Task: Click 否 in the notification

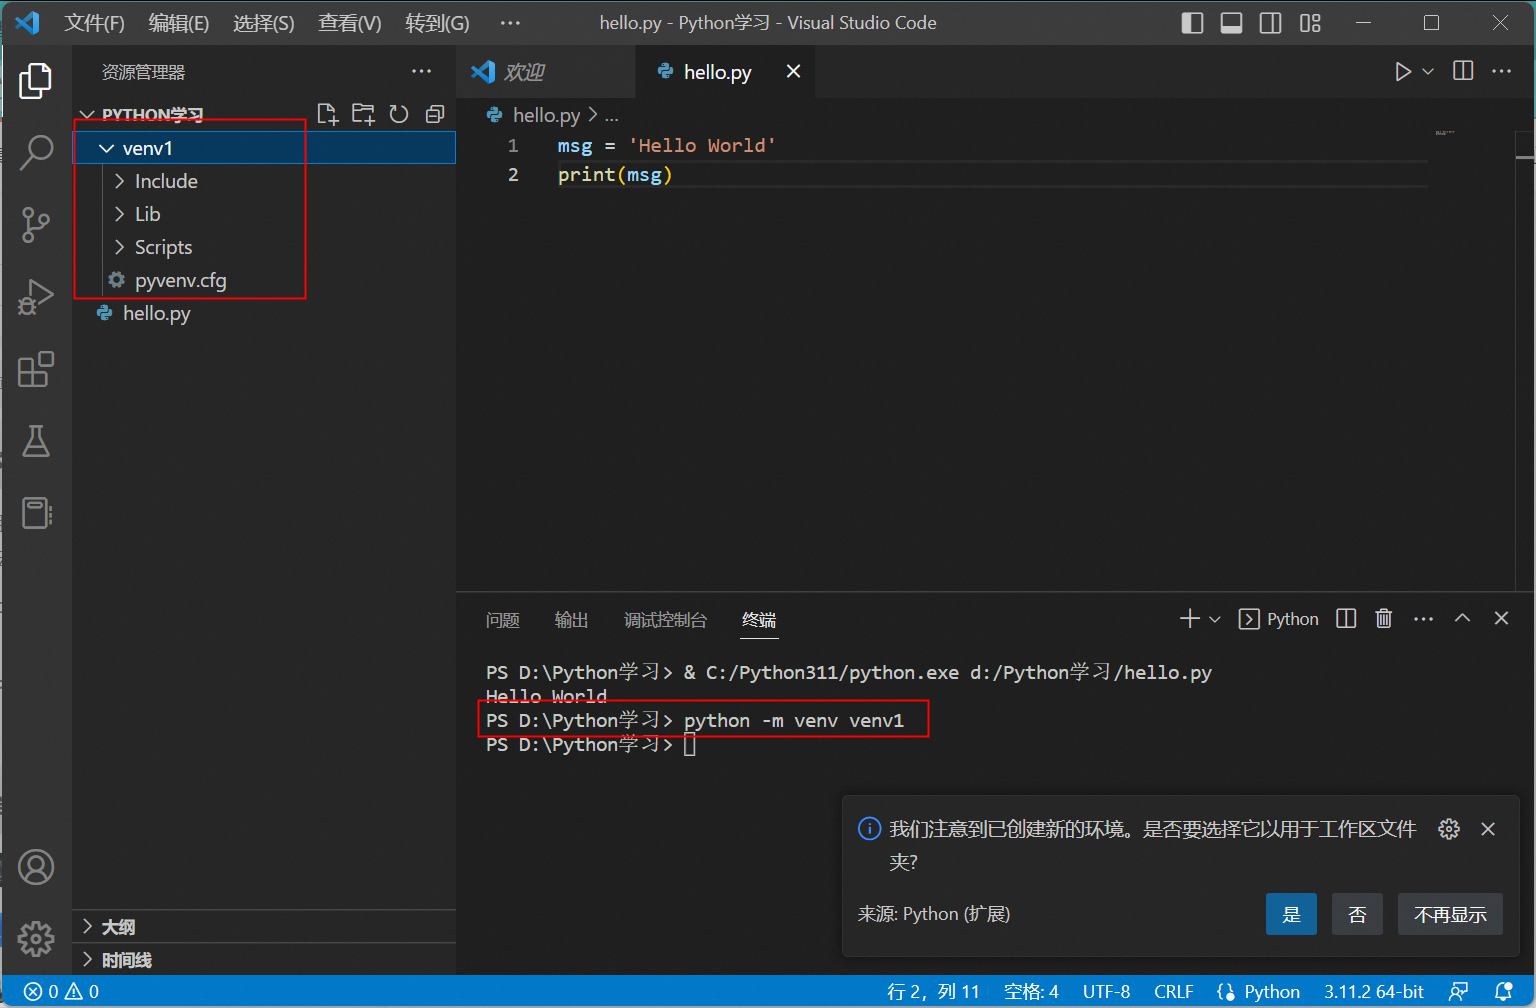Action: click(1357, 914)
